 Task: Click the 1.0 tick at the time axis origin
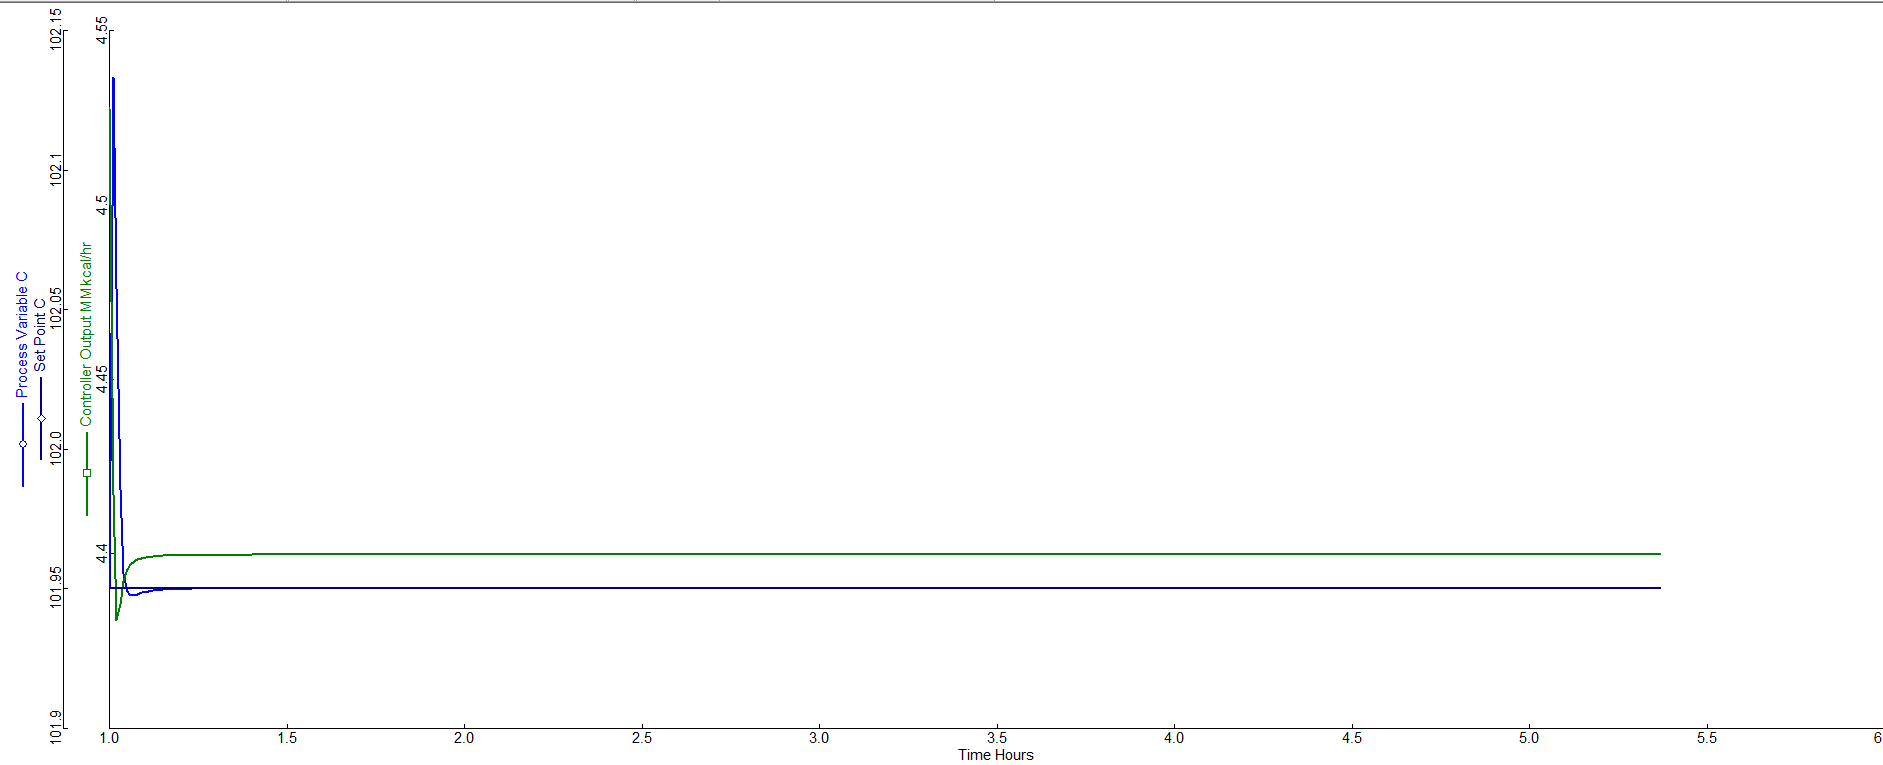pos(110,738)
